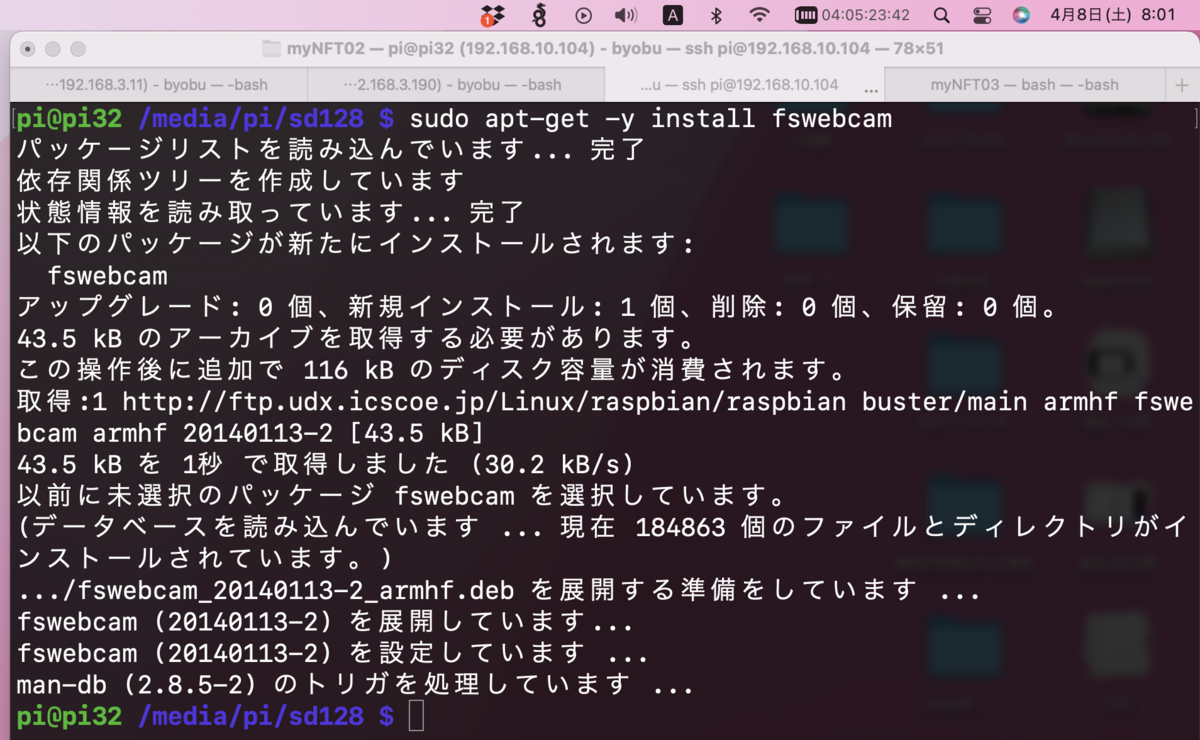
Task: Open Spotlight via the magnifying glass icon
Action: click(x=943, y=16)
